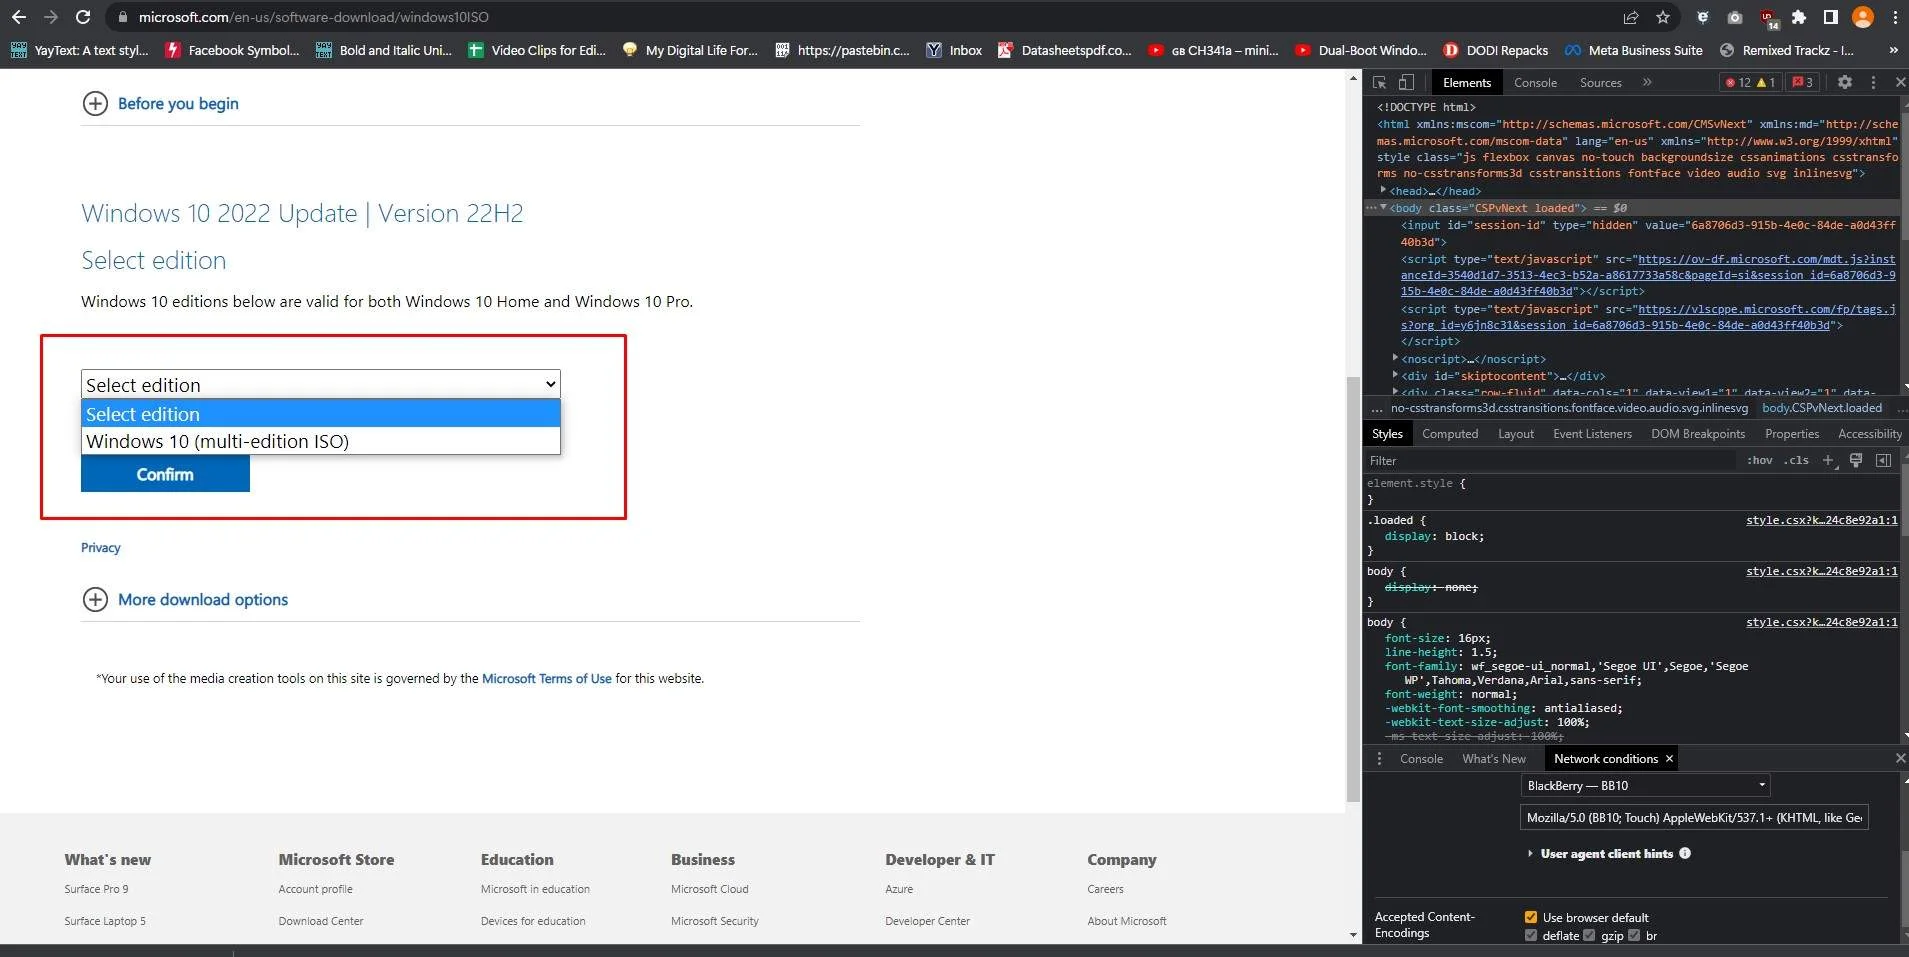
Task: Open the DODI Repacks bookmark
Action: 1495,50
